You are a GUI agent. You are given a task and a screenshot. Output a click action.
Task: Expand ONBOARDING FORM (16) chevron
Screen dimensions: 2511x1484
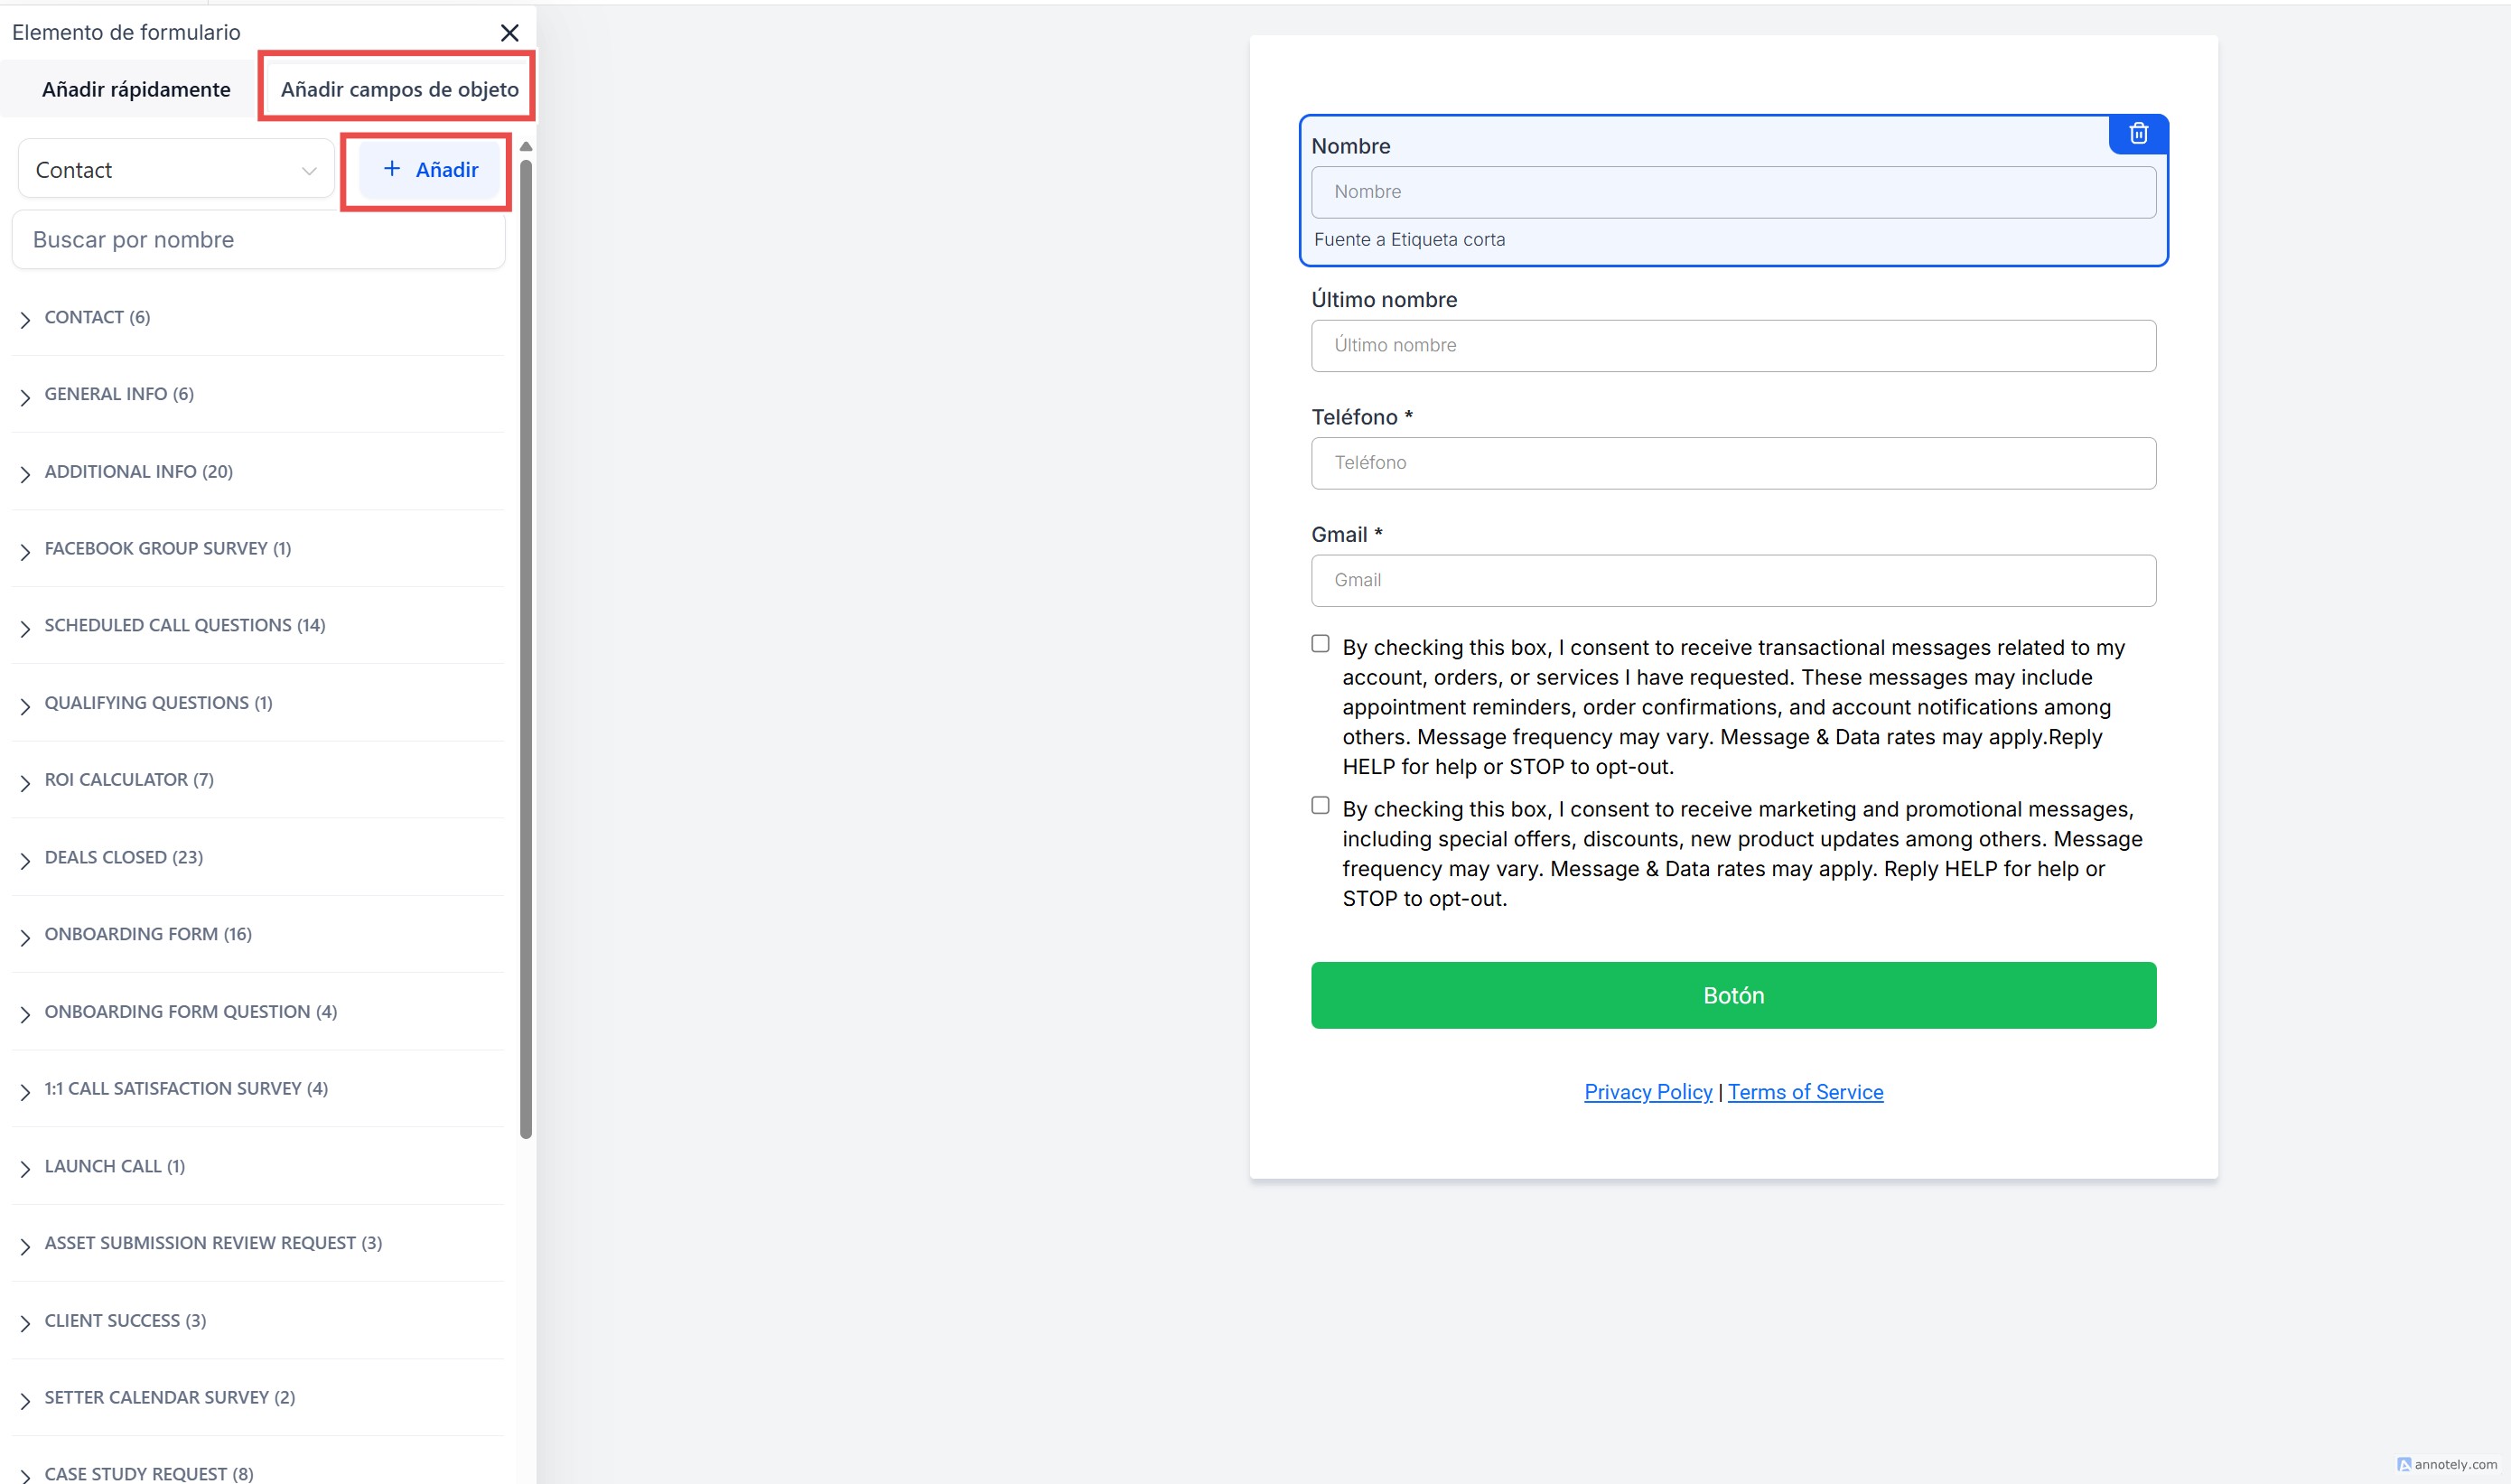coord(26,936)
